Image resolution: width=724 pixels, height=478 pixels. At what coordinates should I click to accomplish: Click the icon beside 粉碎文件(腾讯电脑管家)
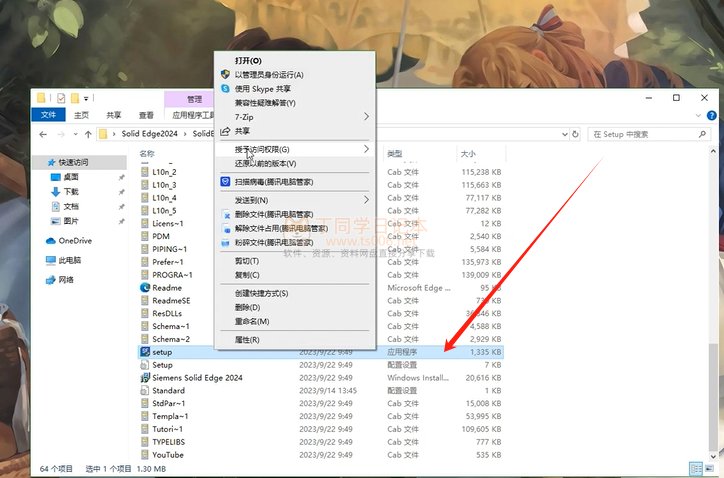225,242
